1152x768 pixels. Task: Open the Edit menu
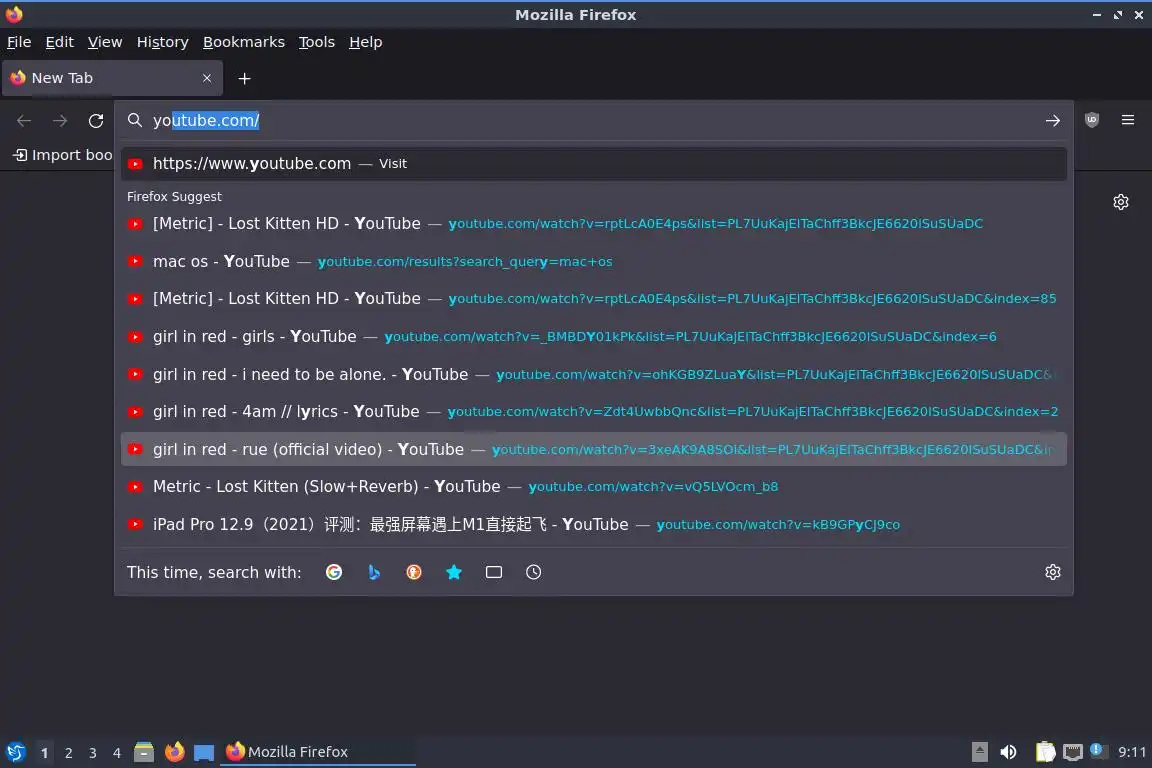click(x=60, y=42)
